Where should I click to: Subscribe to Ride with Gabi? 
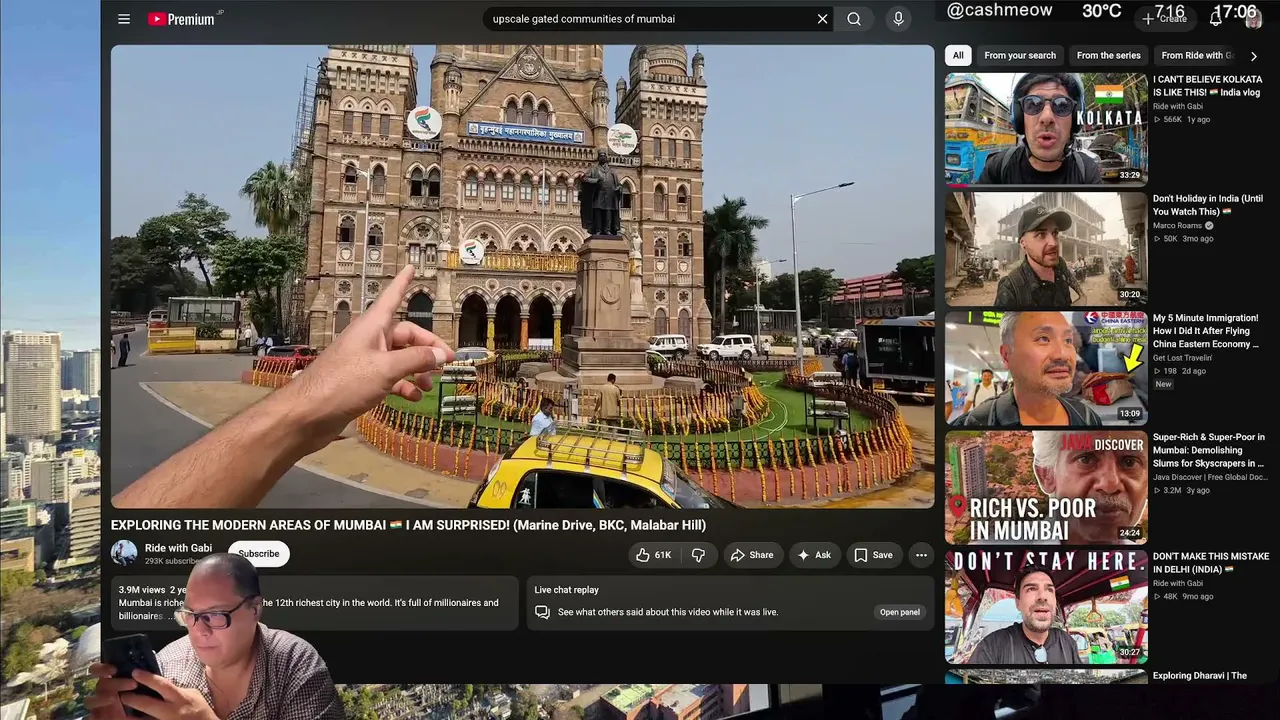click(x=258, y=554)
